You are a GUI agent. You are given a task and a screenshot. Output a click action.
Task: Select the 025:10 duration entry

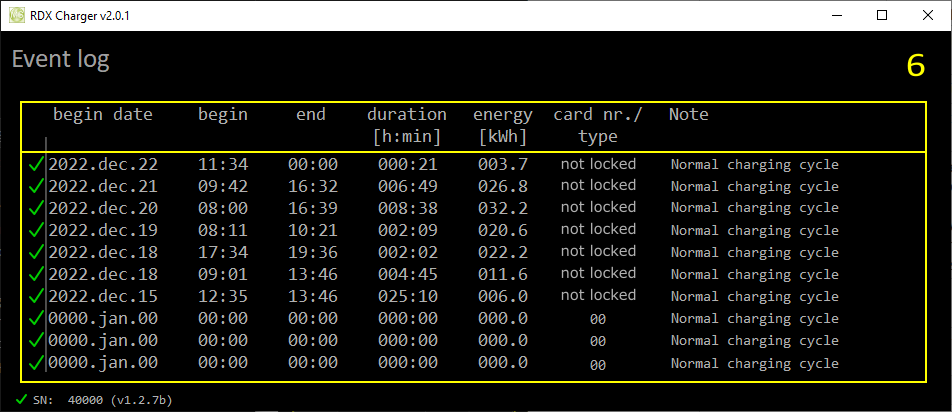406,296
